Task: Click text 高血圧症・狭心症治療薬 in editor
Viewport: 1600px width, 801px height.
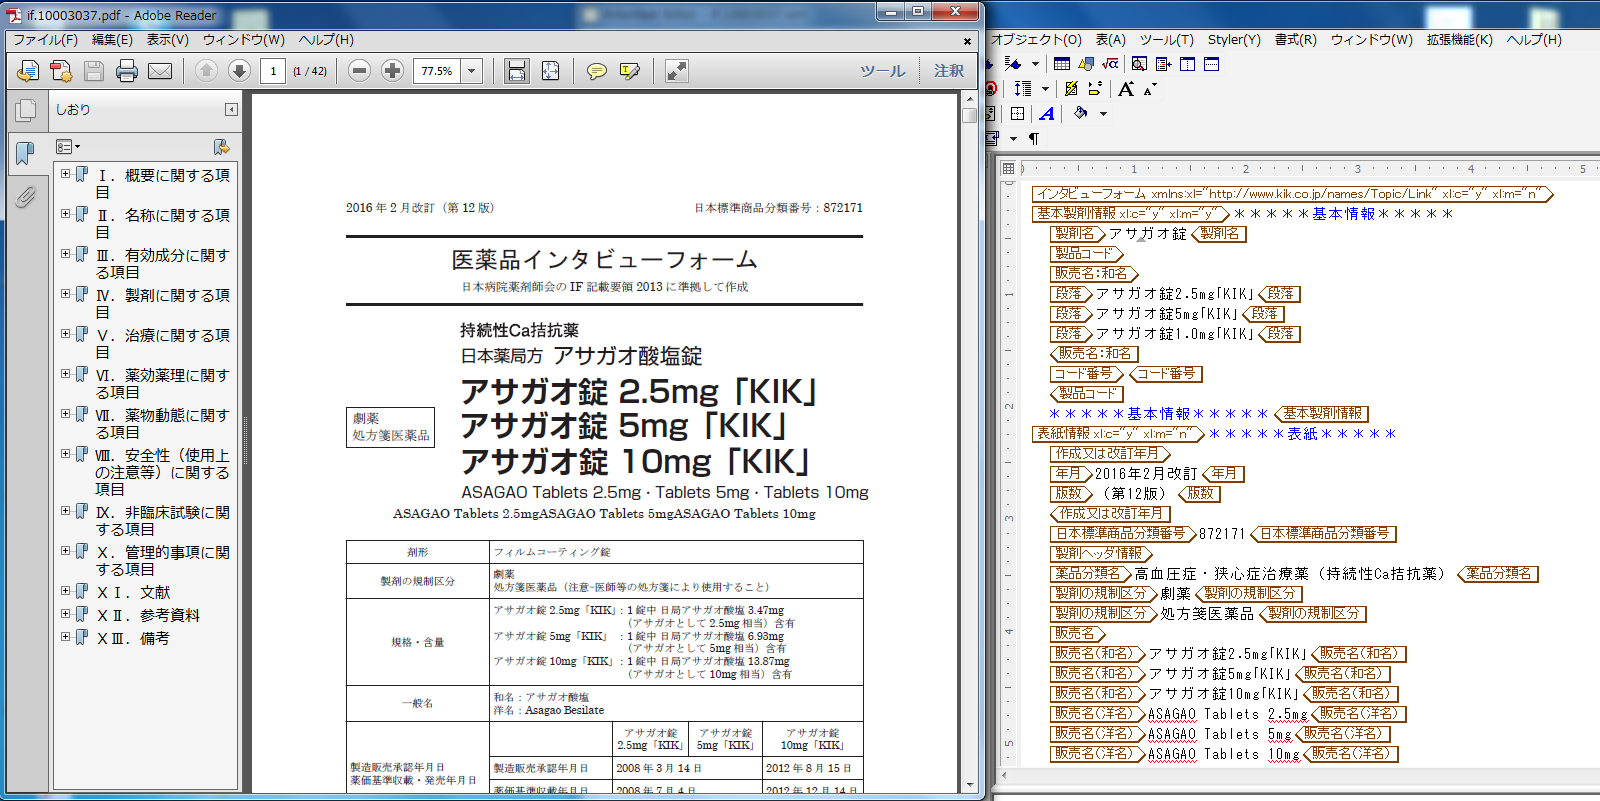Action: (x=1221, y=574)
